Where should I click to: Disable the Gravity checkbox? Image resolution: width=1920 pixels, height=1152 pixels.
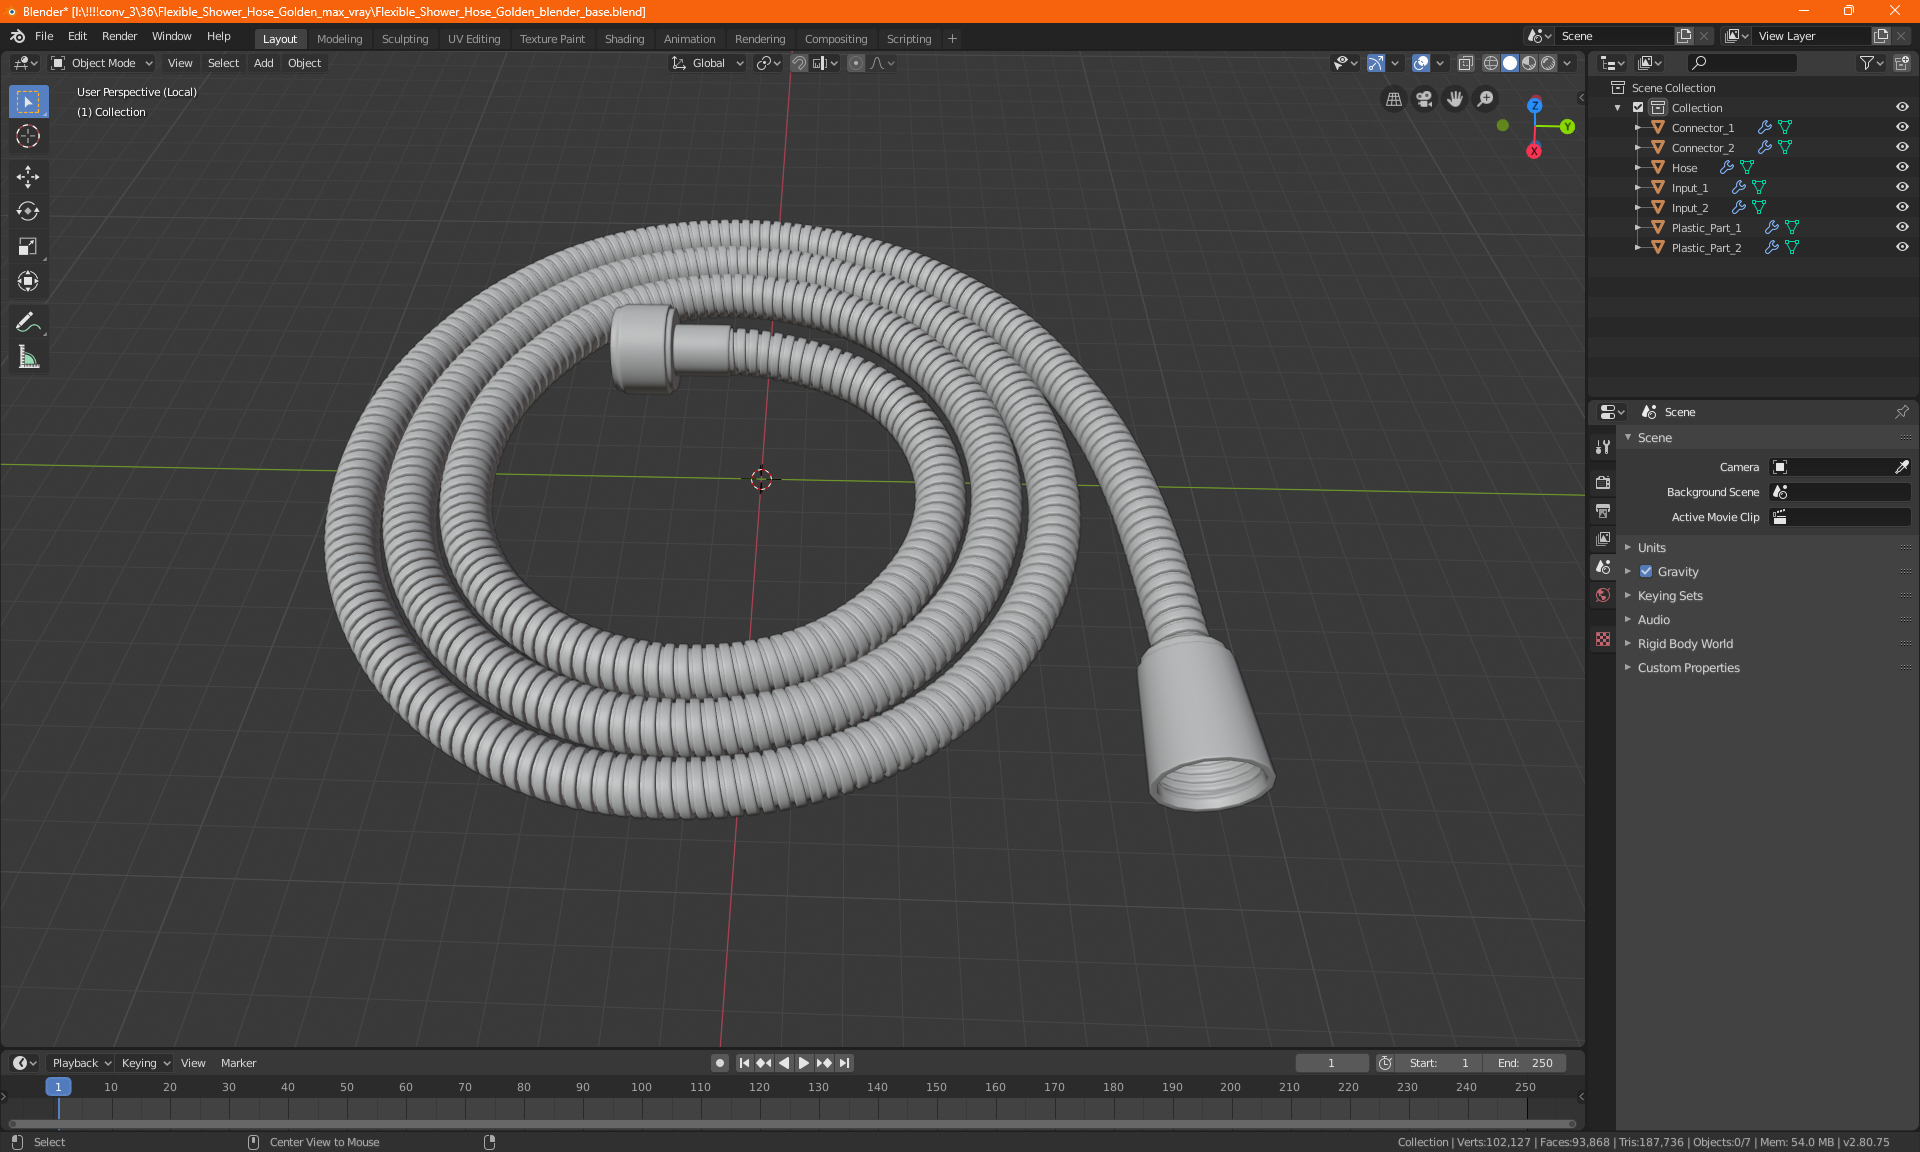coord(1646,572)
